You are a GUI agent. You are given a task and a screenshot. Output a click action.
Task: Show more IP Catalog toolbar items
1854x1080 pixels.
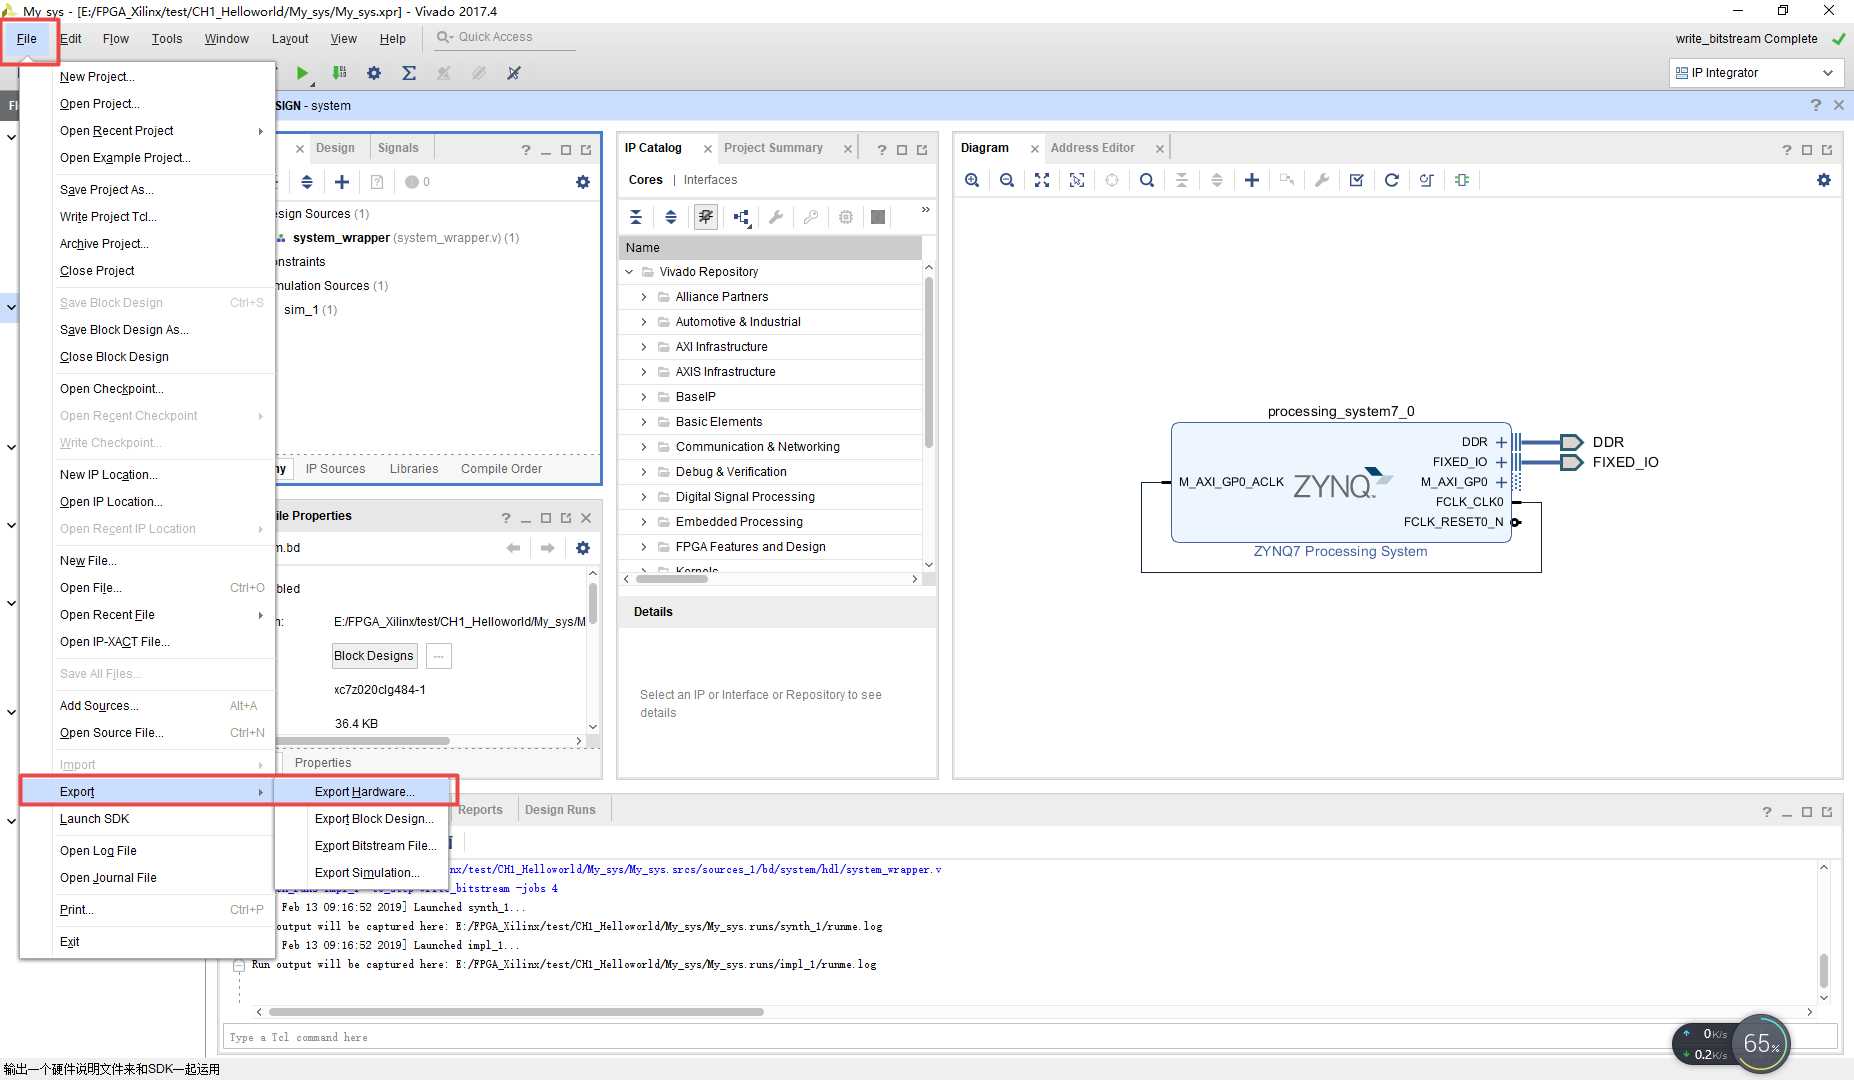(x=926, y=210)
